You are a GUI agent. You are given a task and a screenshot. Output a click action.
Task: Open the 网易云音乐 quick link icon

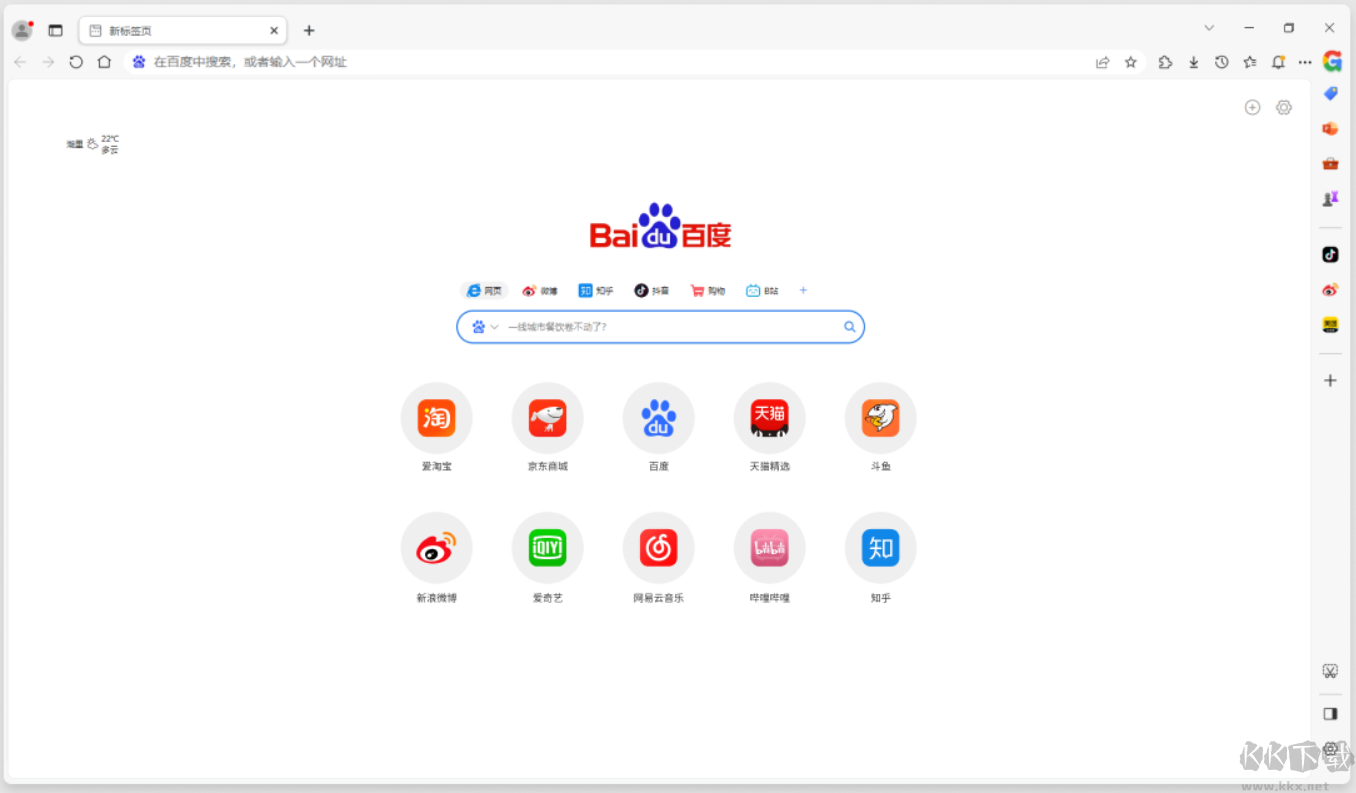pyautogui.click(x=658, y=548)
